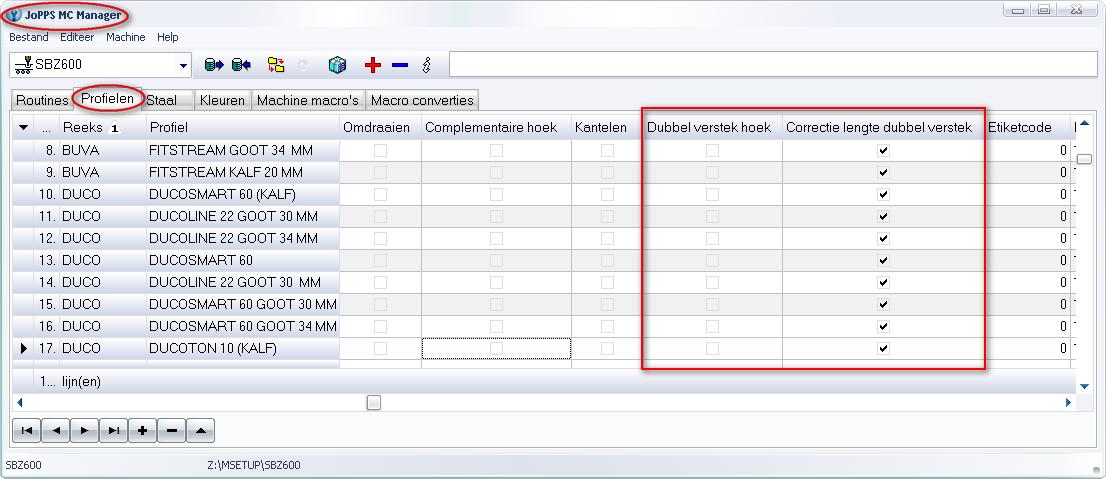Check Omdraaien for FITSTREAM KALF 20 MM
Image resolution: width=1106 pixels, height=479 pixels.
(x=380, y=172)
